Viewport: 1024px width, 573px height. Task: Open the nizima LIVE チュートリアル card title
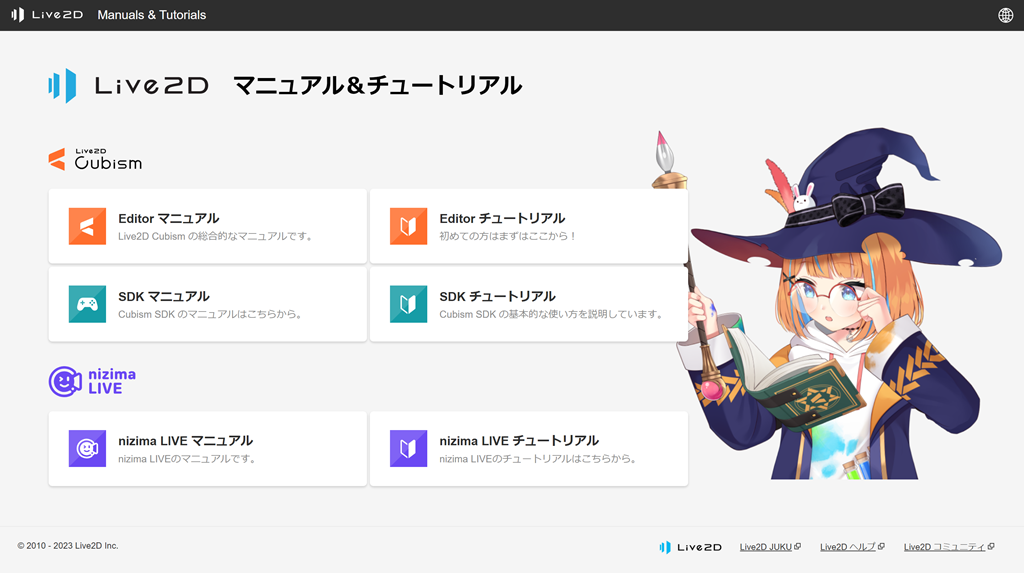pos(519,440)
